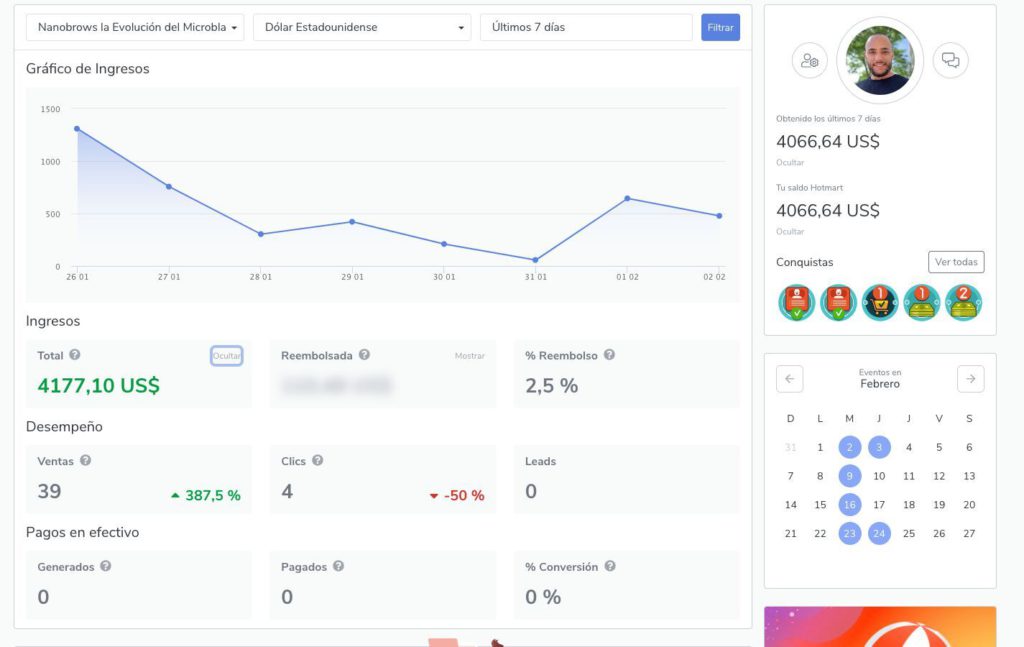Select highlighted February 16 in calendar
1024x647 pixels.
850,505
